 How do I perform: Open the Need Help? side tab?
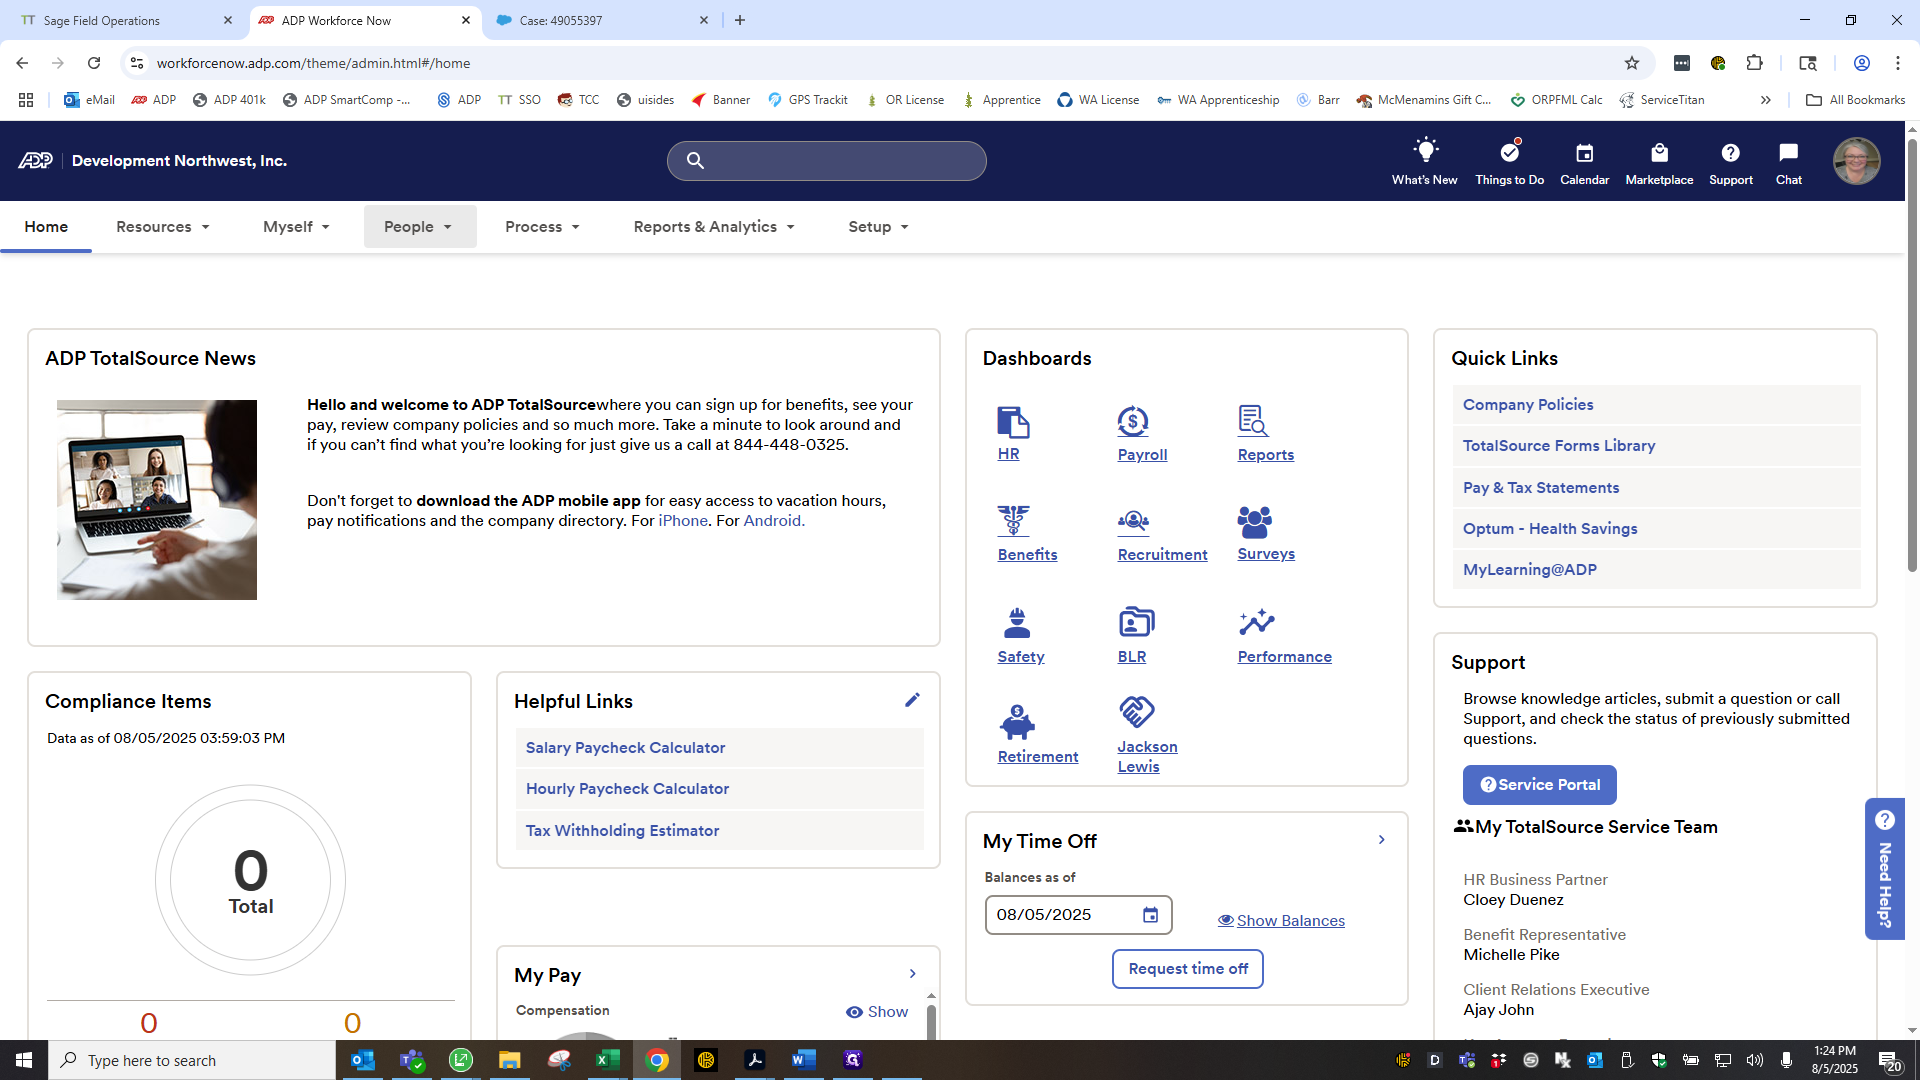click(1884, 869)
